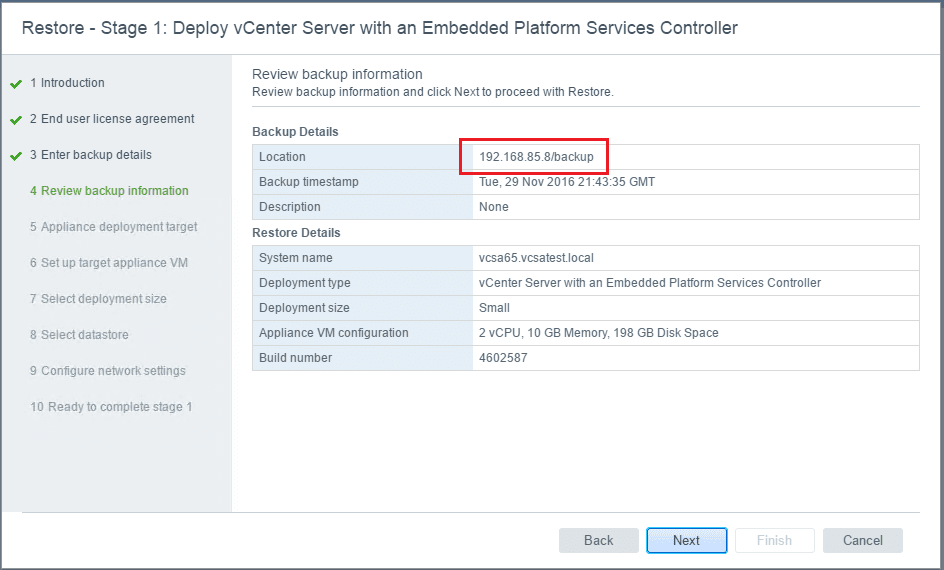Click step 8 Select datastore
The width and height of the screenshot is (944, 570).
pyautogui.click(x=79, y=335)
